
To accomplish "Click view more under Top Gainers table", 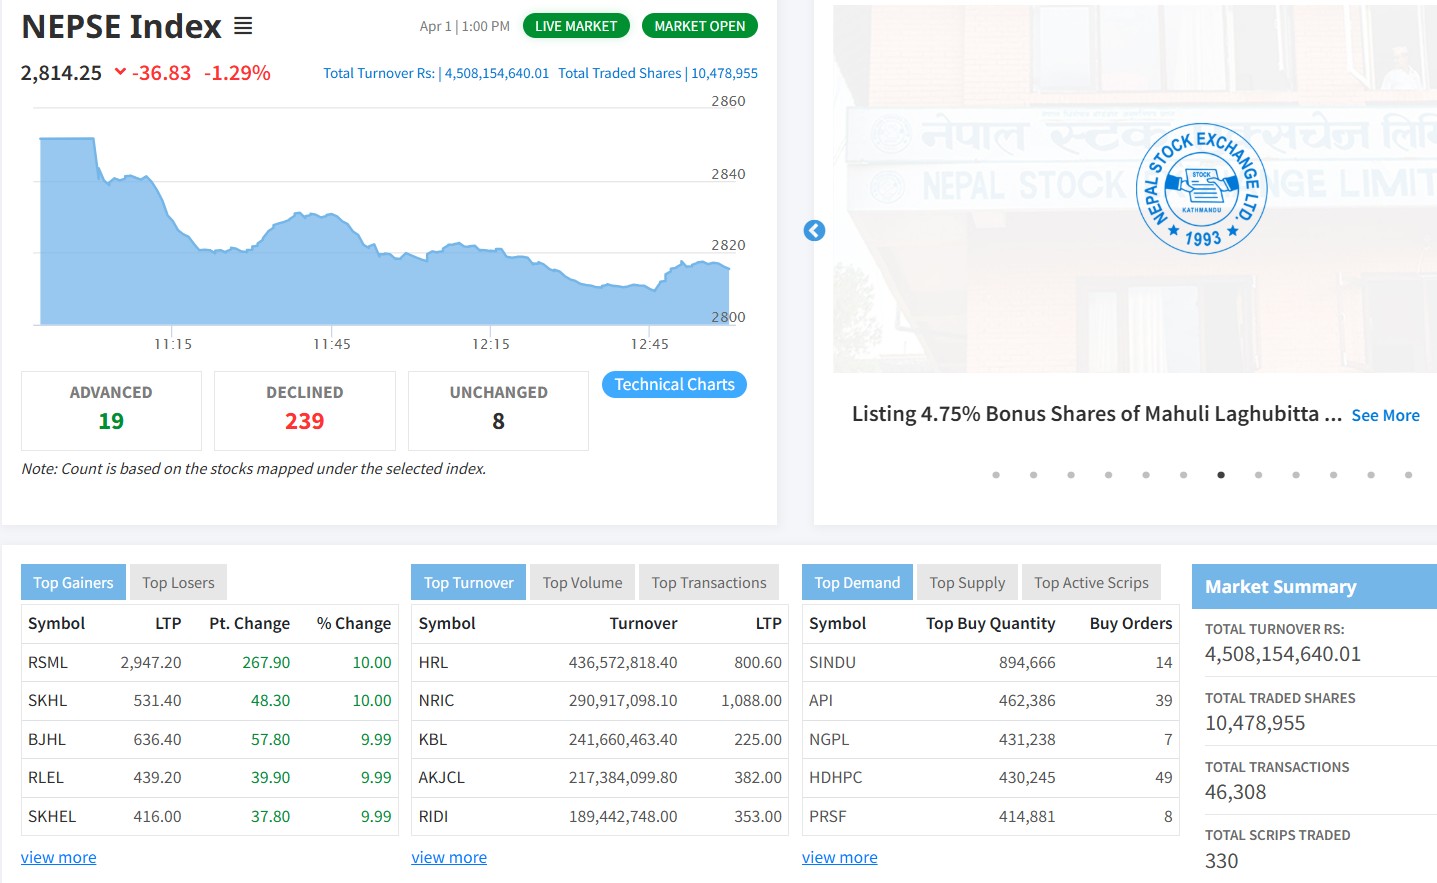I will (x=59, y=857).
